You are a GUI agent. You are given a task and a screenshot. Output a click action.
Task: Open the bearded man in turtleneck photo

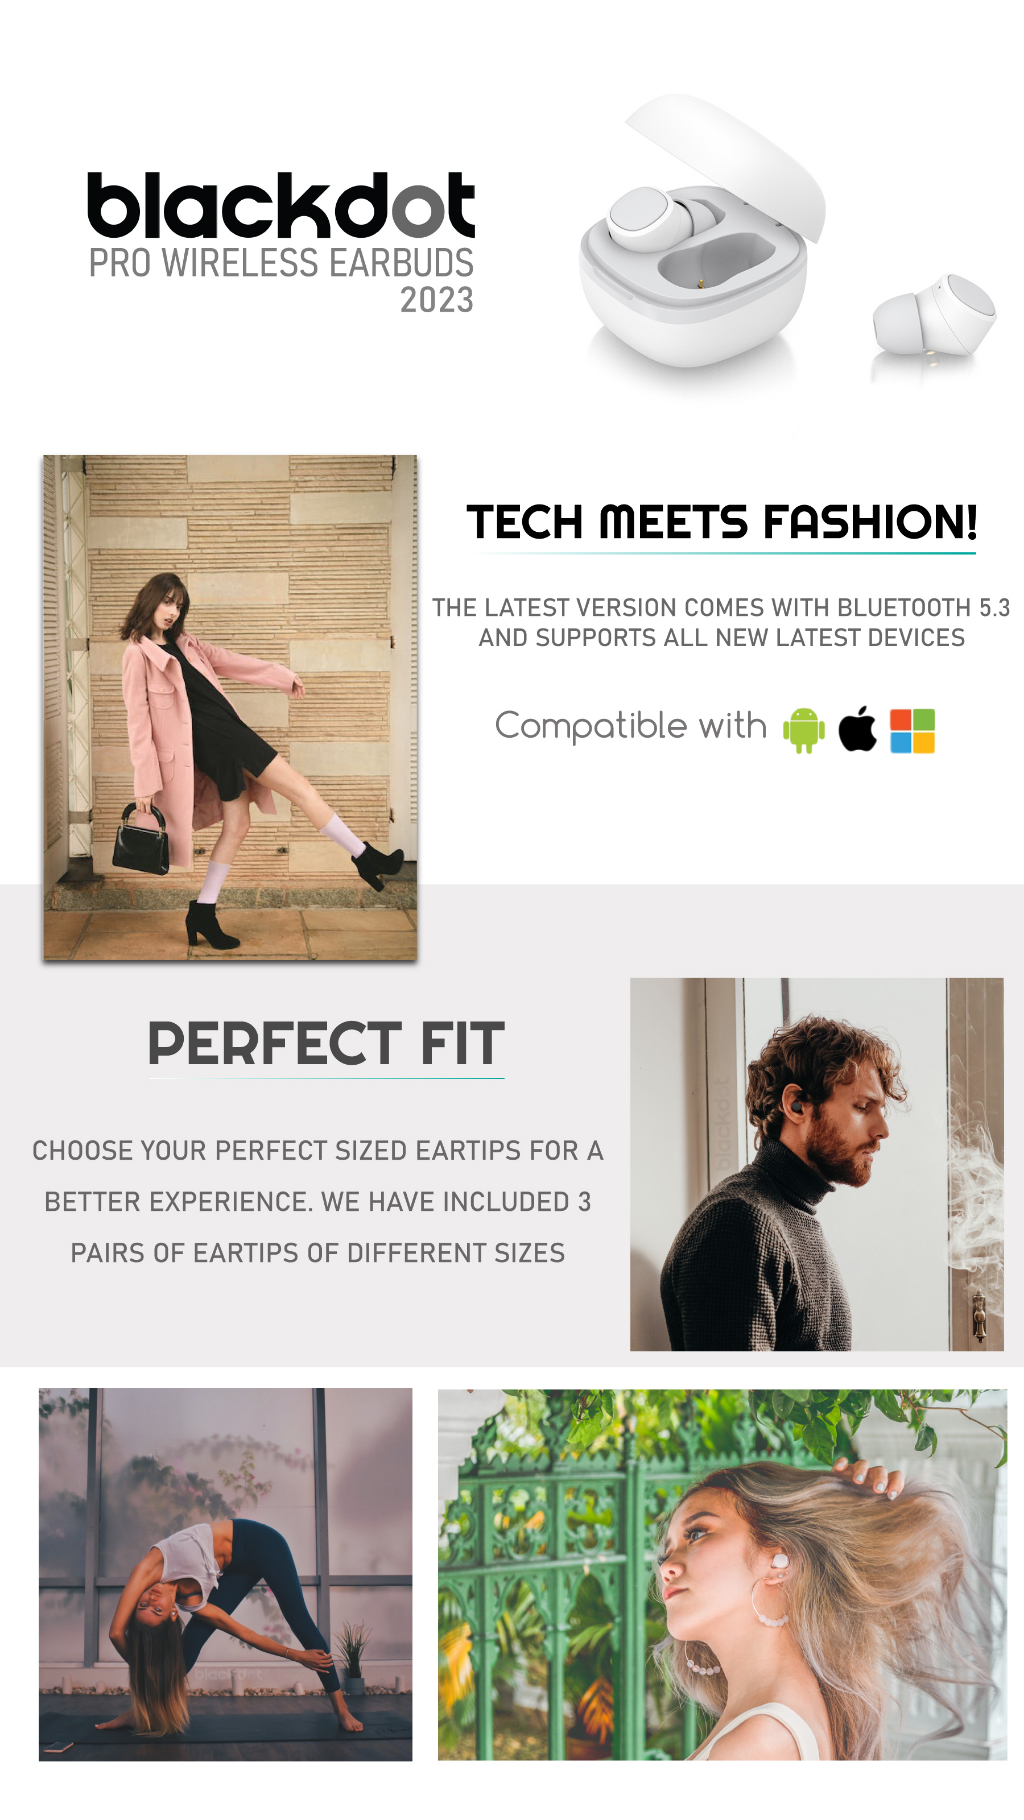(x=817, y=1164)
